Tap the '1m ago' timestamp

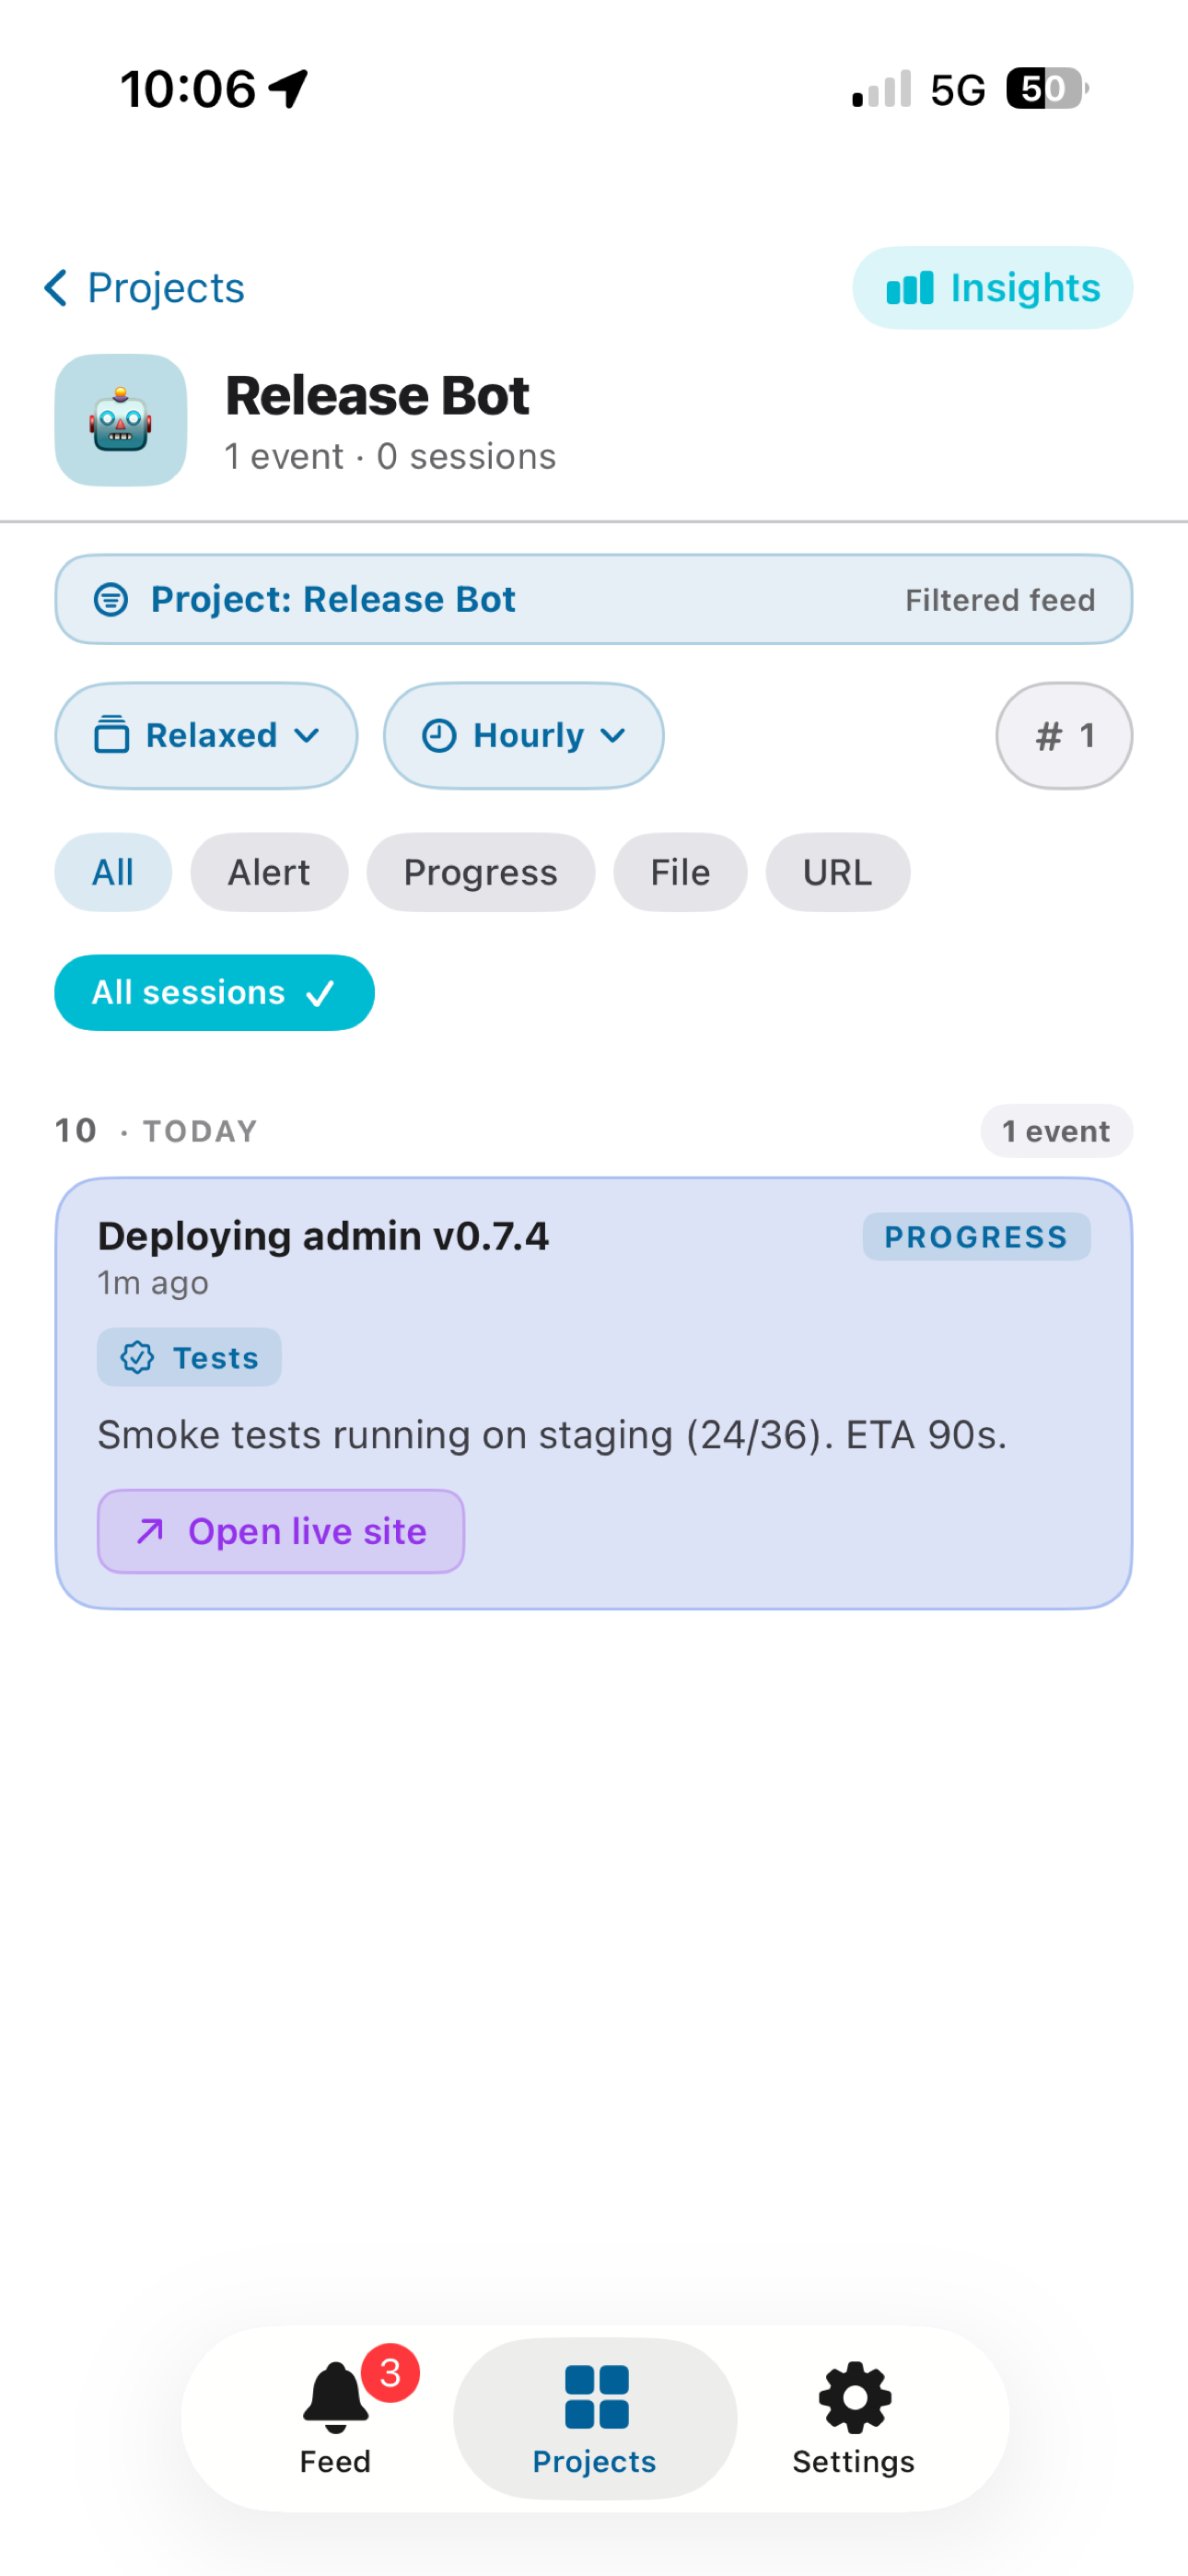(153, 1283)
